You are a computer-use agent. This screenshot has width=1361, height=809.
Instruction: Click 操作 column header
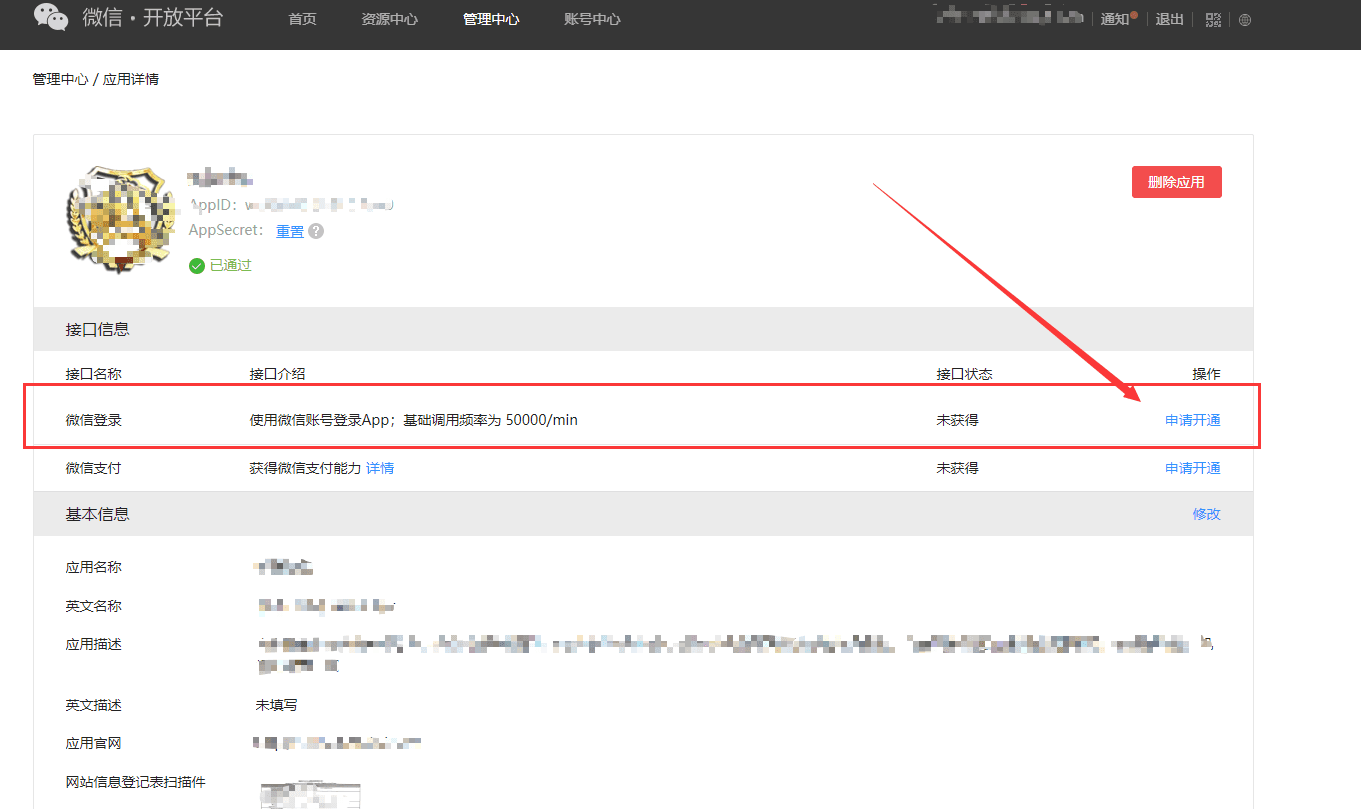[1207, 374]
